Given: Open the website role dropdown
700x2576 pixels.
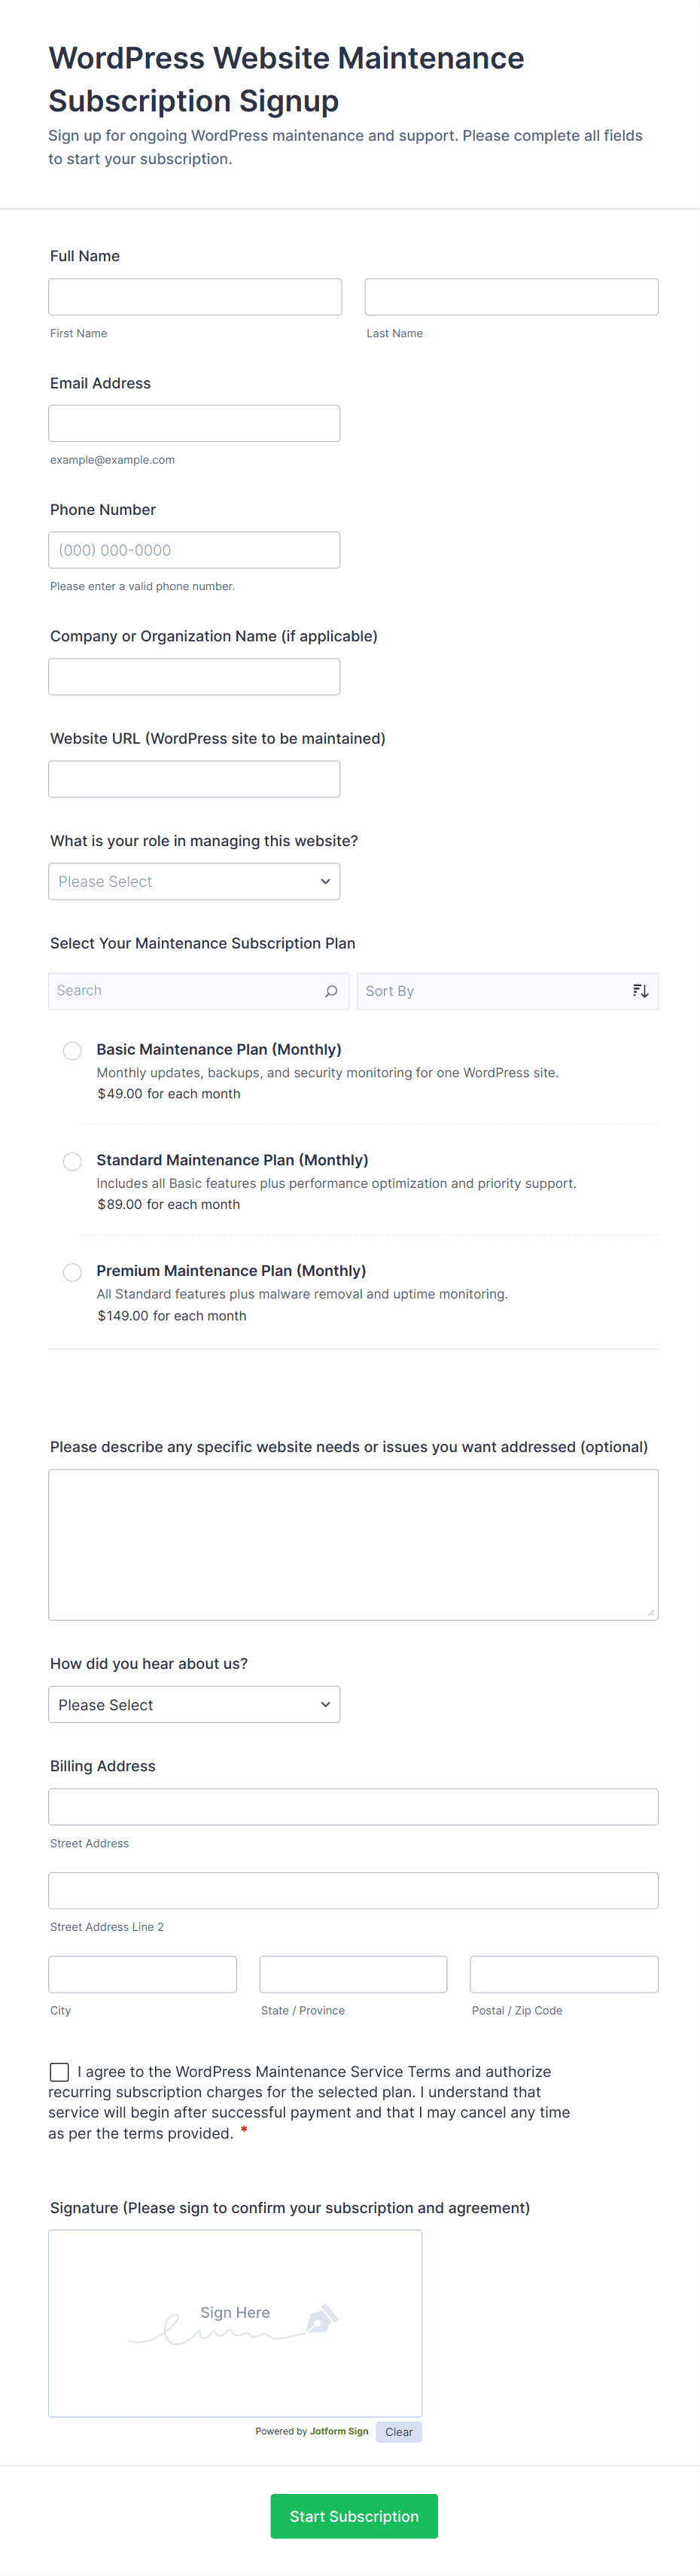Looking at the screenshot, I should tap(194, 882).
